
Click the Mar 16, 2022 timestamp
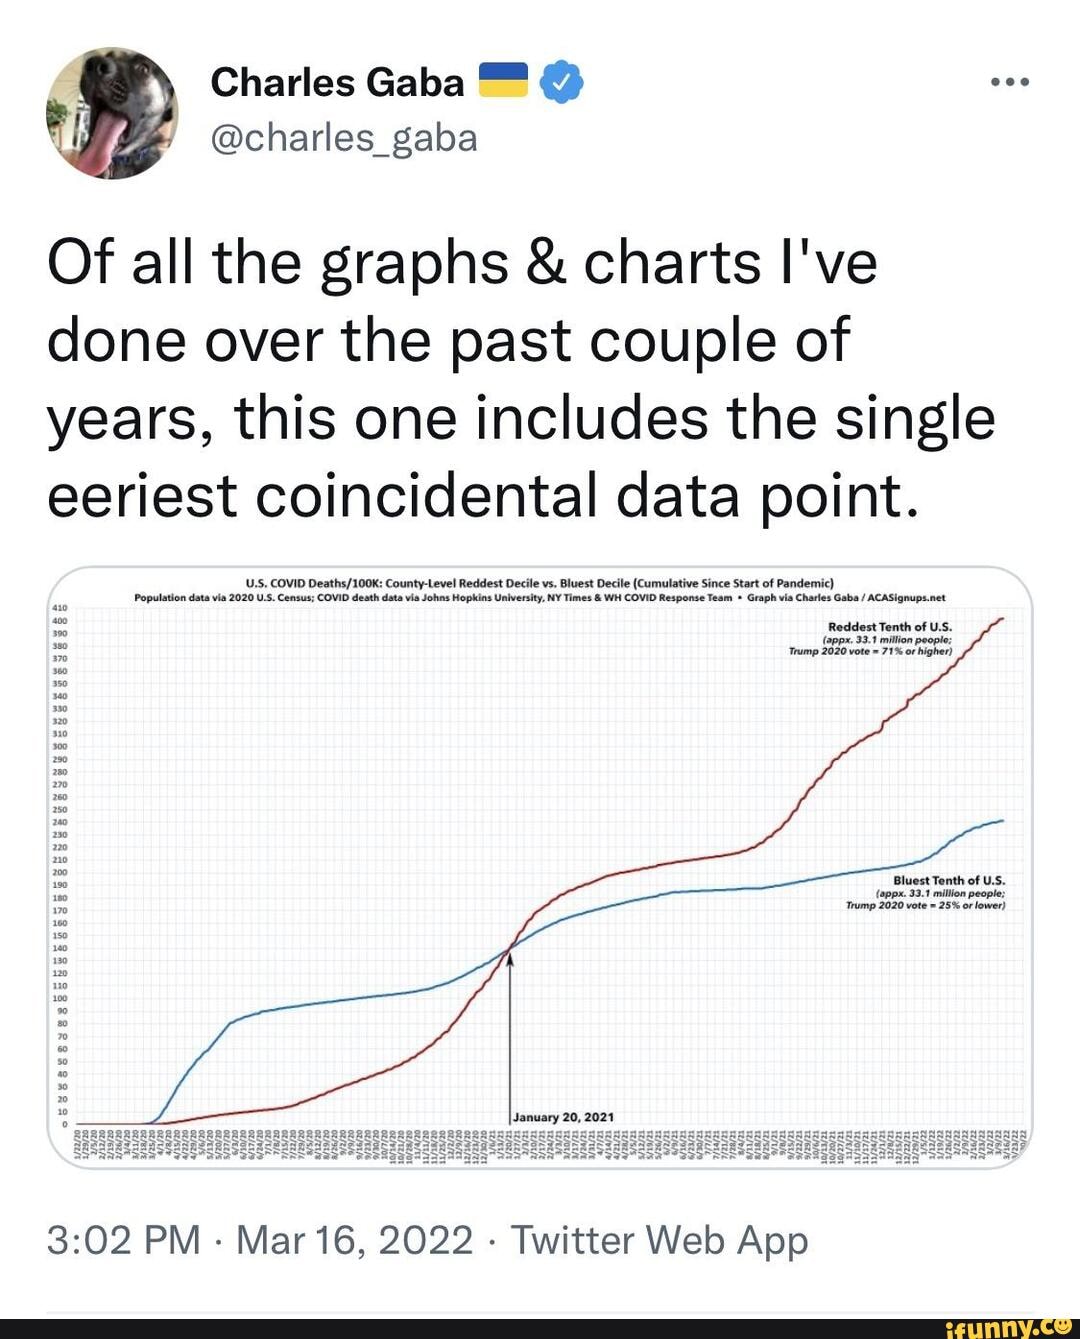[x=350, y=1240]
